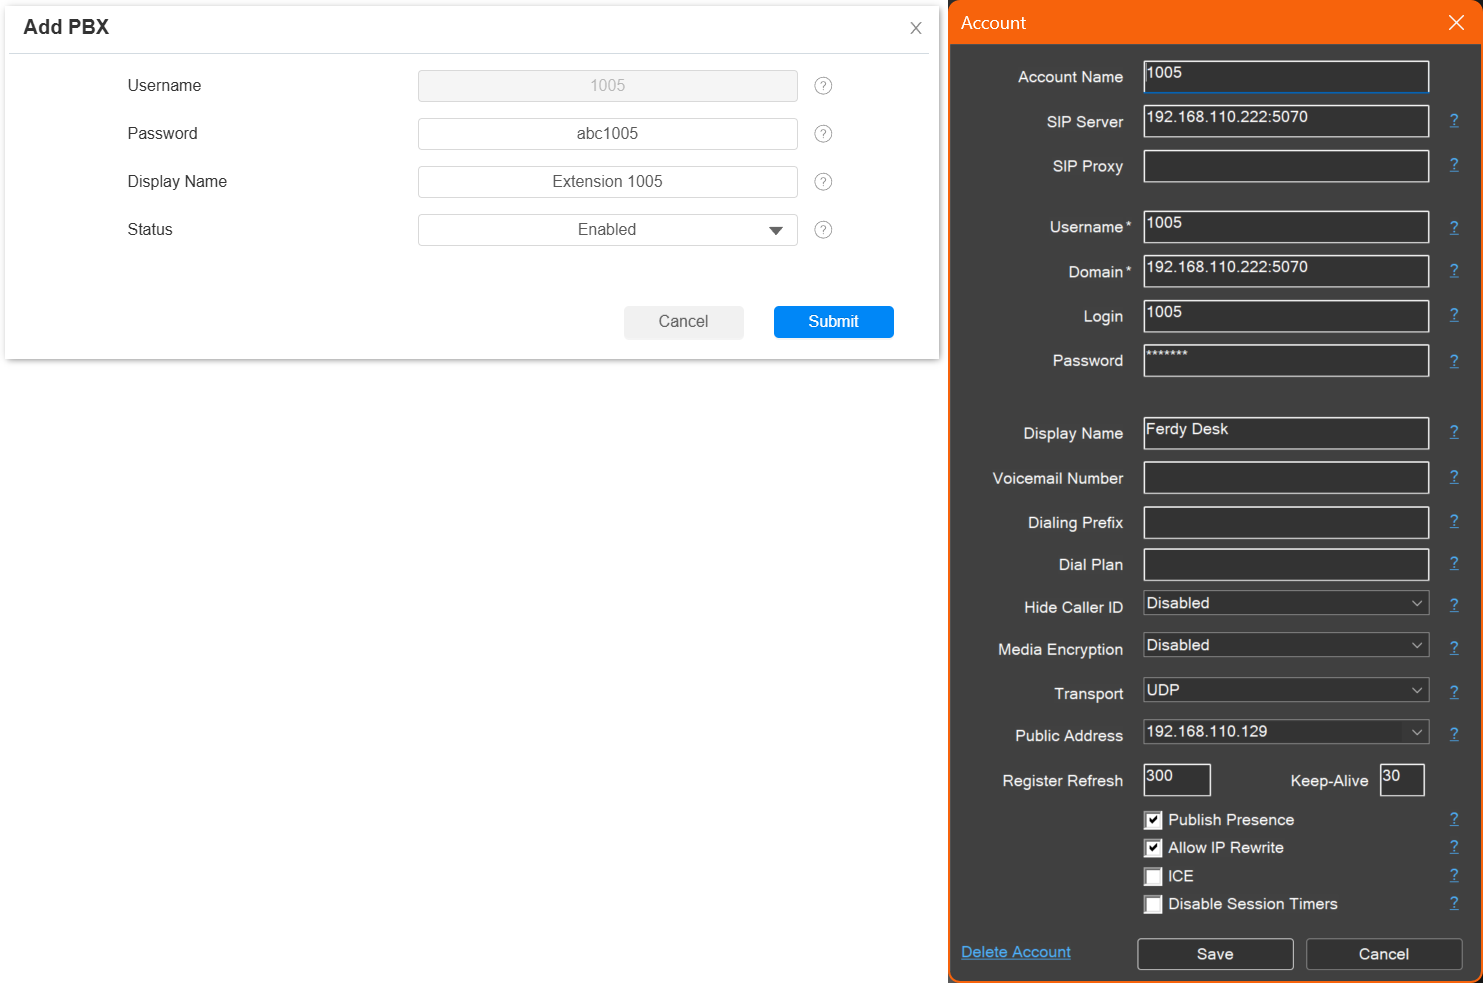Click help icon next to Username in Add PBX

tap(823, 86)
